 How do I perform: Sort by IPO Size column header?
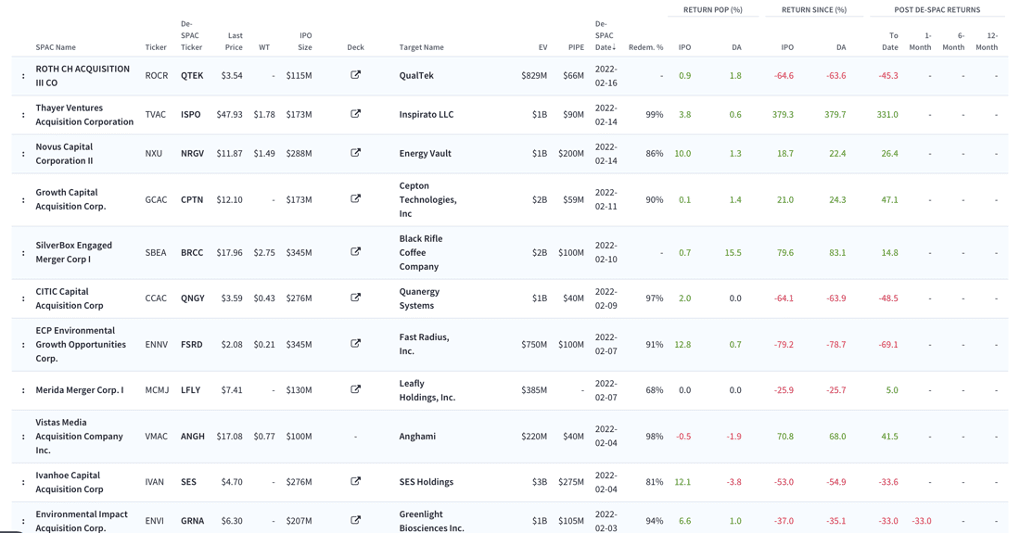tap(304, 42)
